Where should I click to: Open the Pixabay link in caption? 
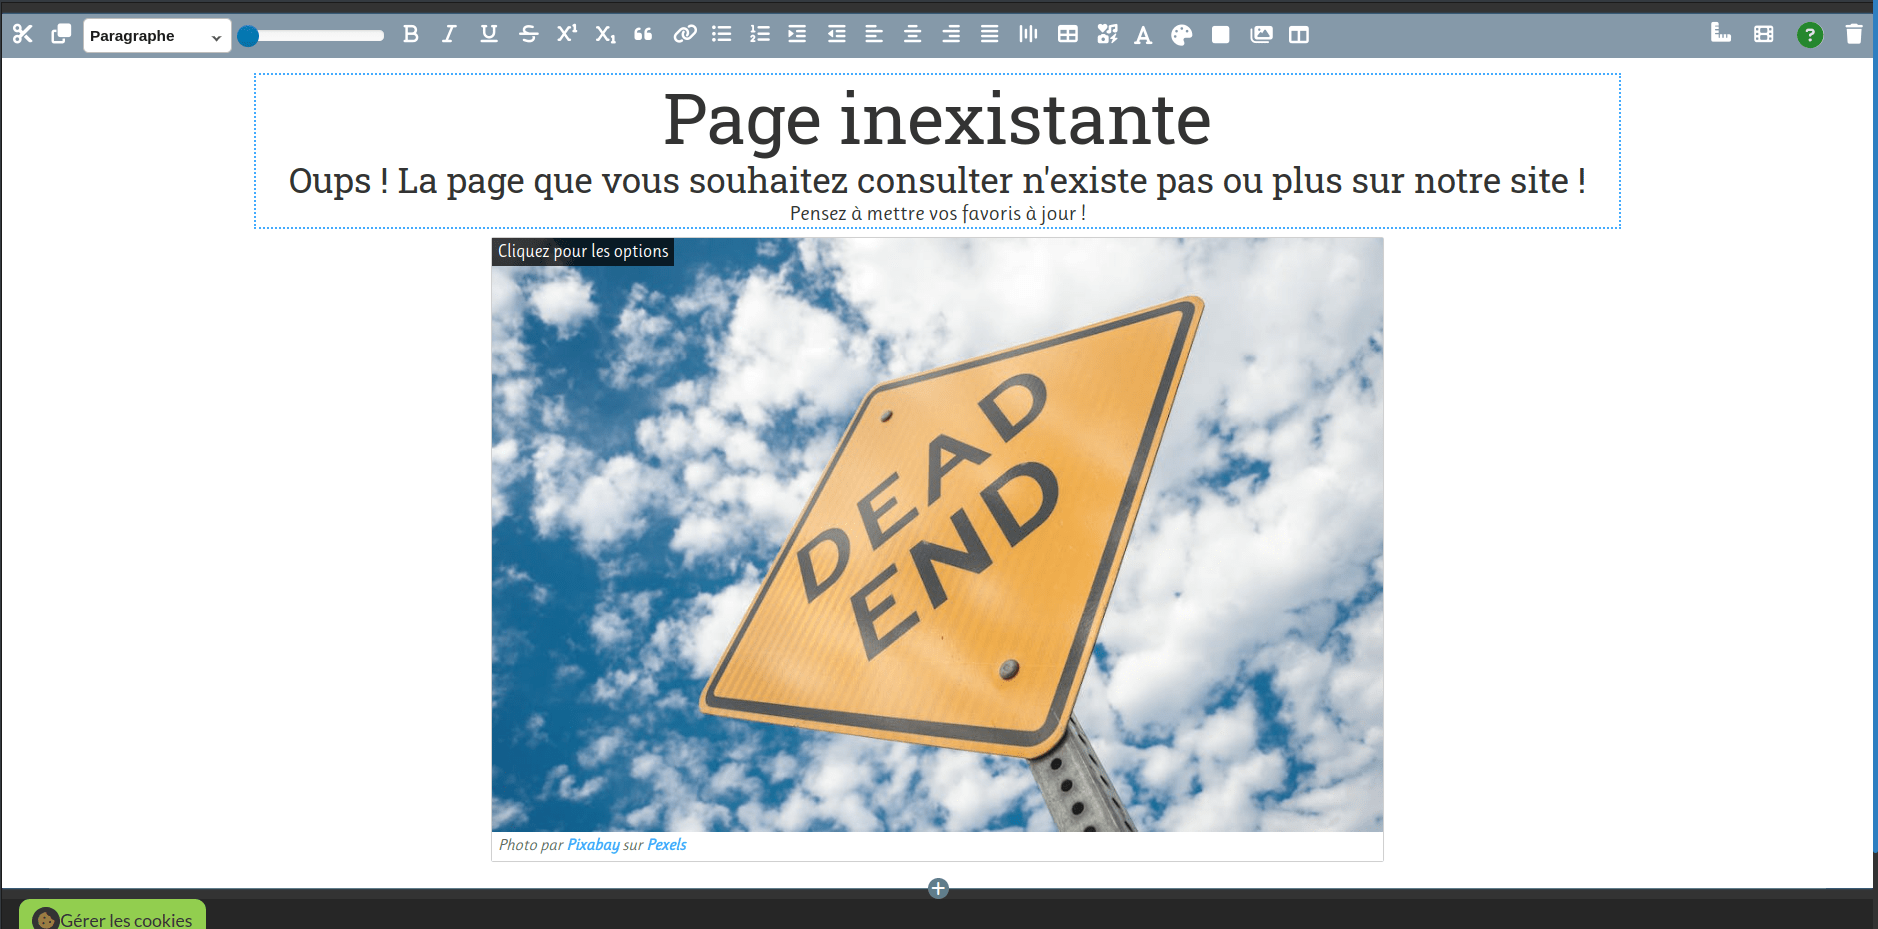pos(593,845)
